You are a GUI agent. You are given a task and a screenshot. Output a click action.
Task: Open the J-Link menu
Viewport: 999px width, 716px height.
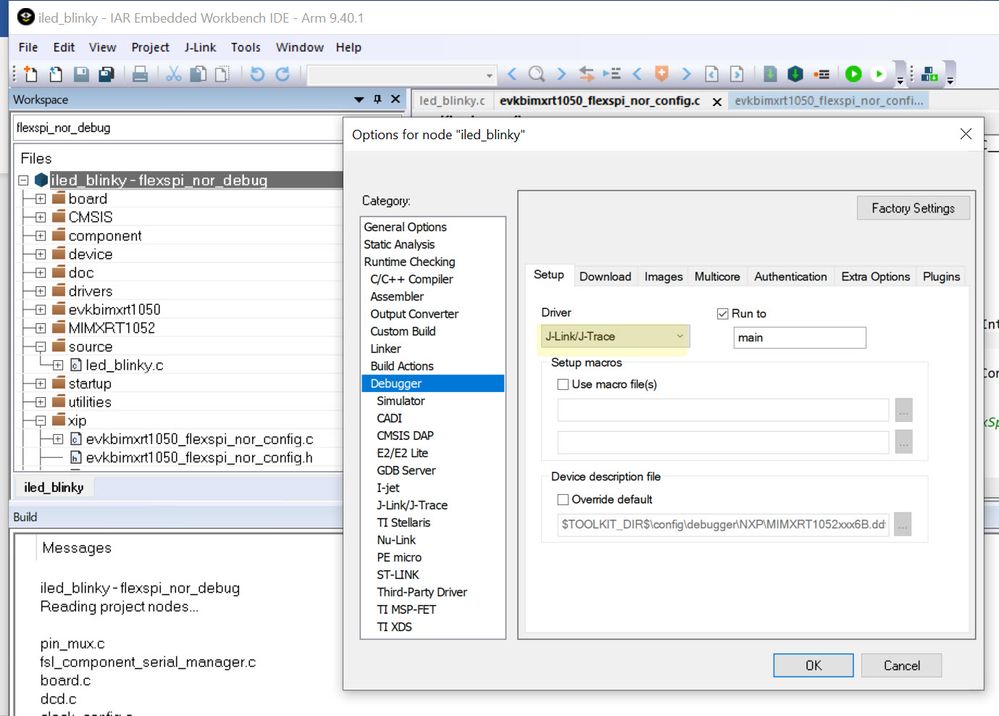click(x=200, y=47)
